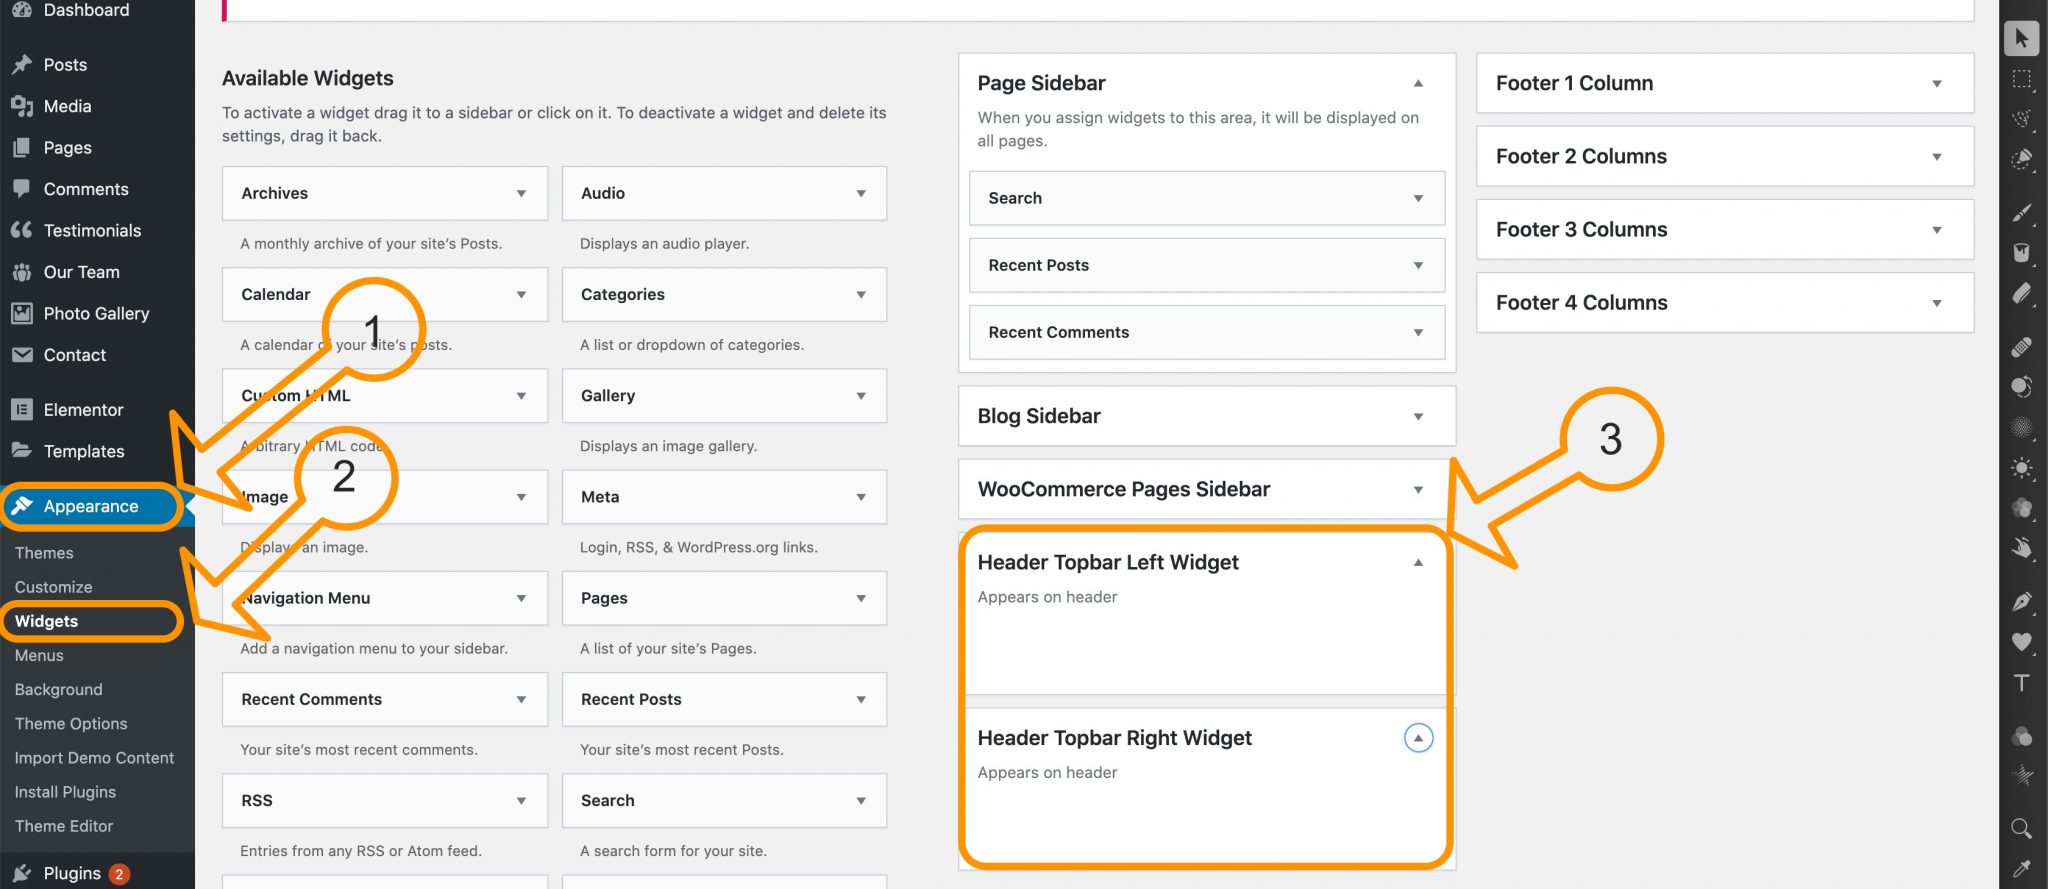
Task: Open the Widgets menu under Appearance
Action: point(46,620)
